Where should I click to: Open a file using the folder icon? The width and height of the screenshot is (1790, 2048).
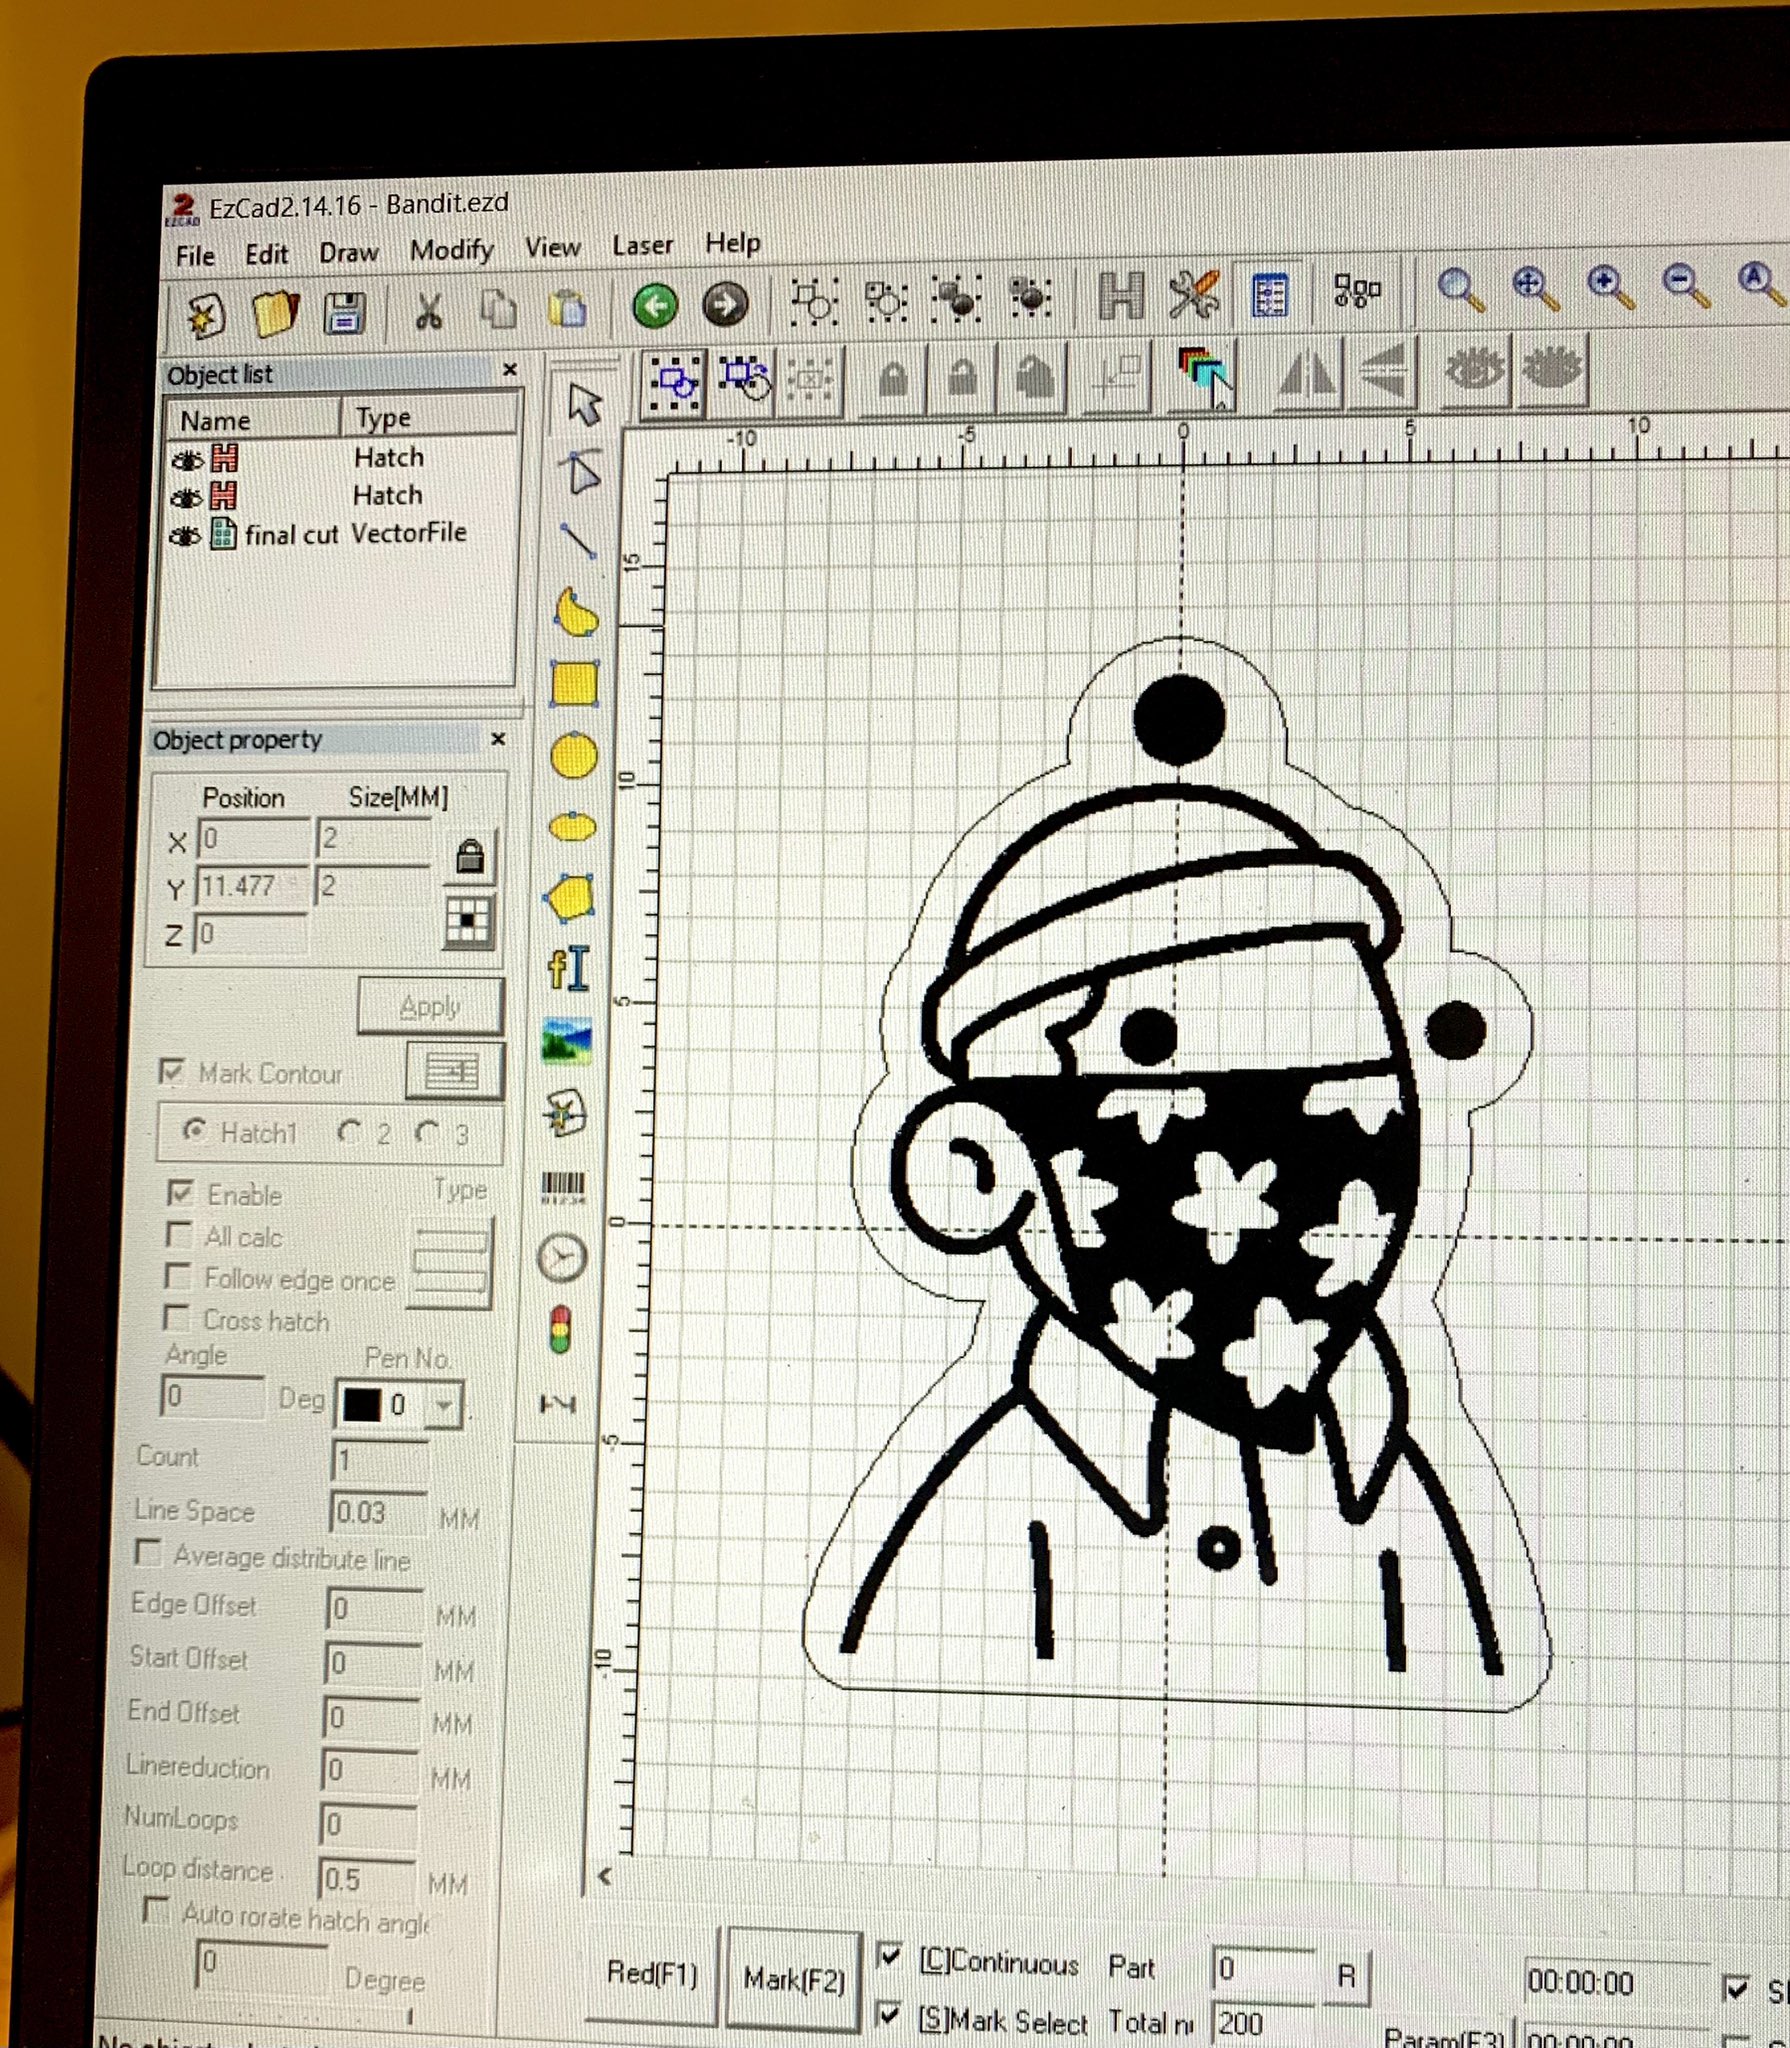[x=275, y=314]
